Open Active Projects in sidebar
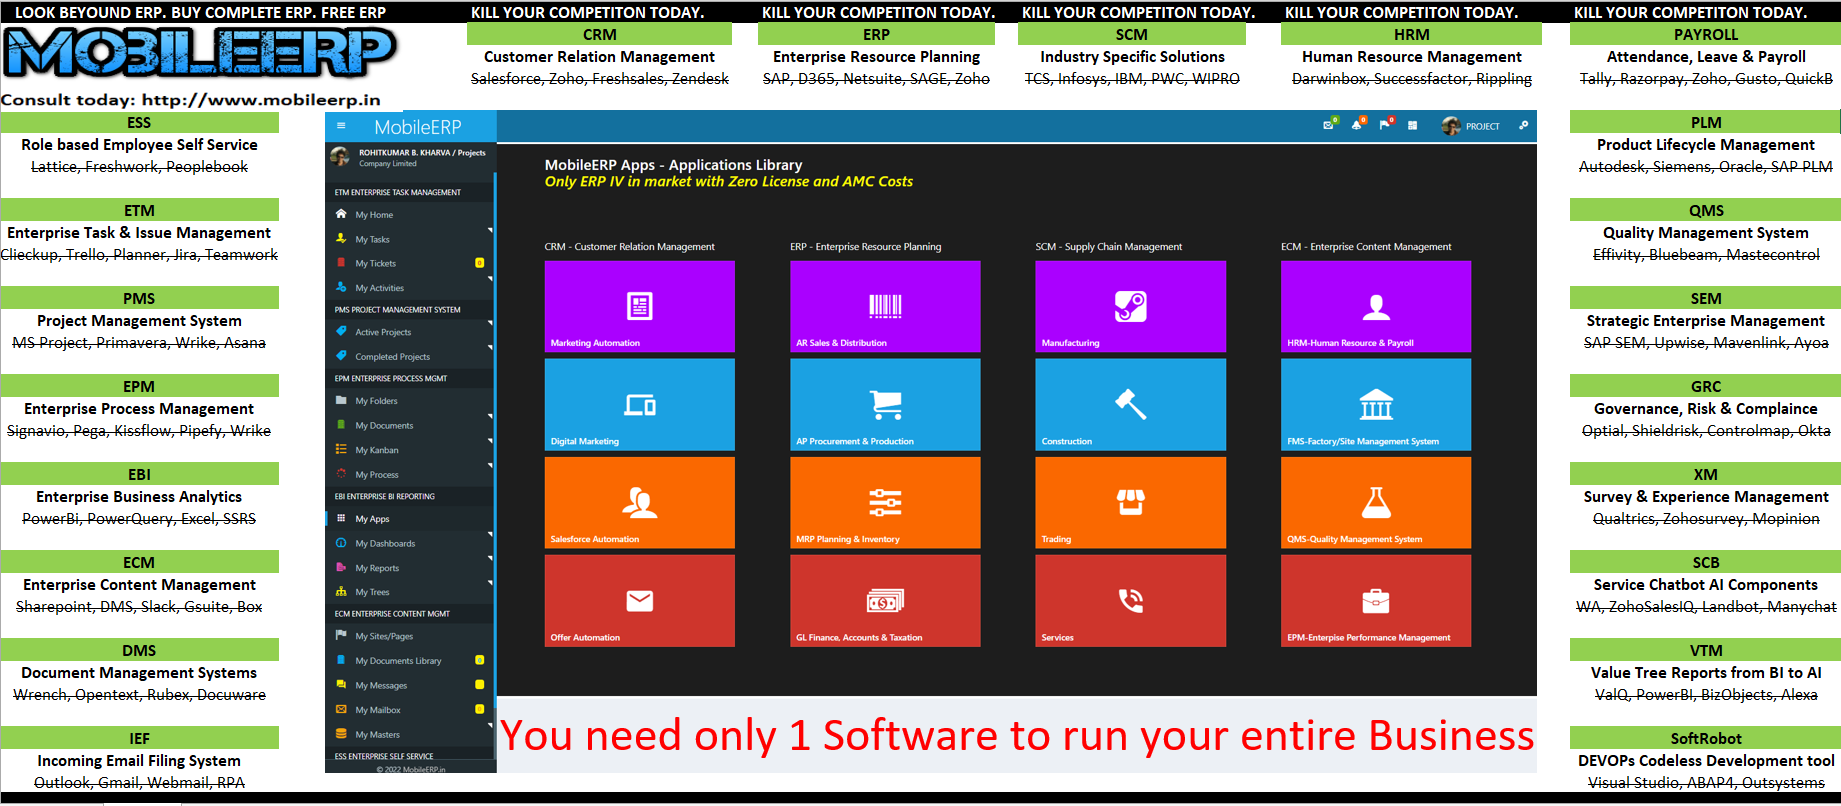The height and width of the screenshot is (806, 1841). [410, 332]
